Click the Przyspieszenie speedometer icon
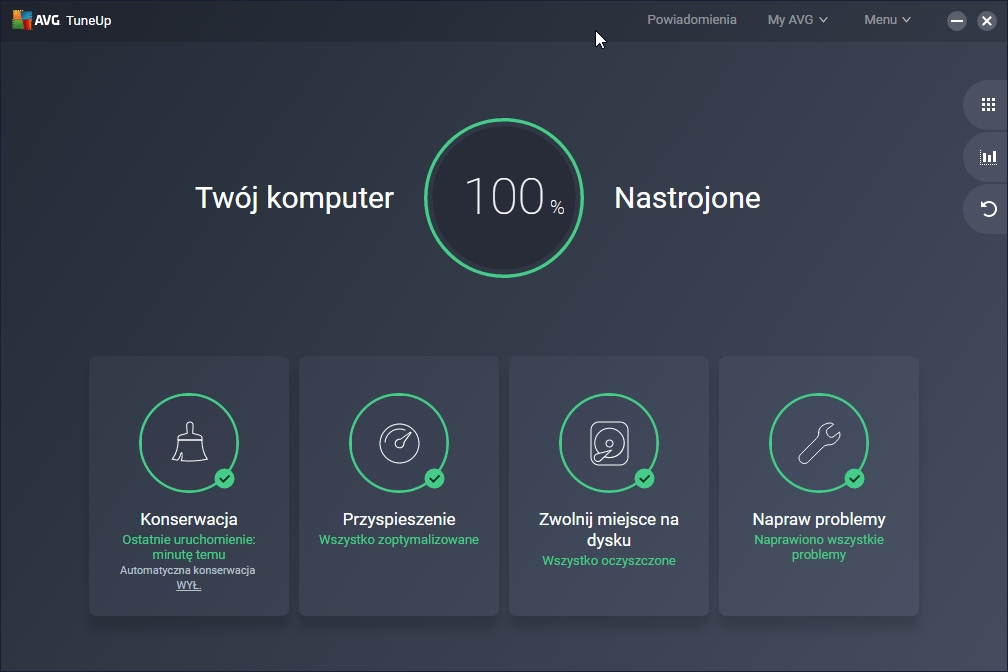 [x=399, y=442]
